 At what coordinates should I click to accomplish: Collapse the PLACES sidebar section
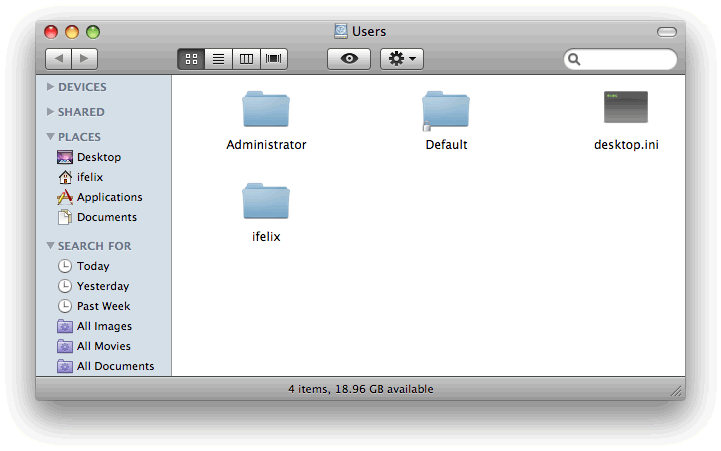[50, 137]
